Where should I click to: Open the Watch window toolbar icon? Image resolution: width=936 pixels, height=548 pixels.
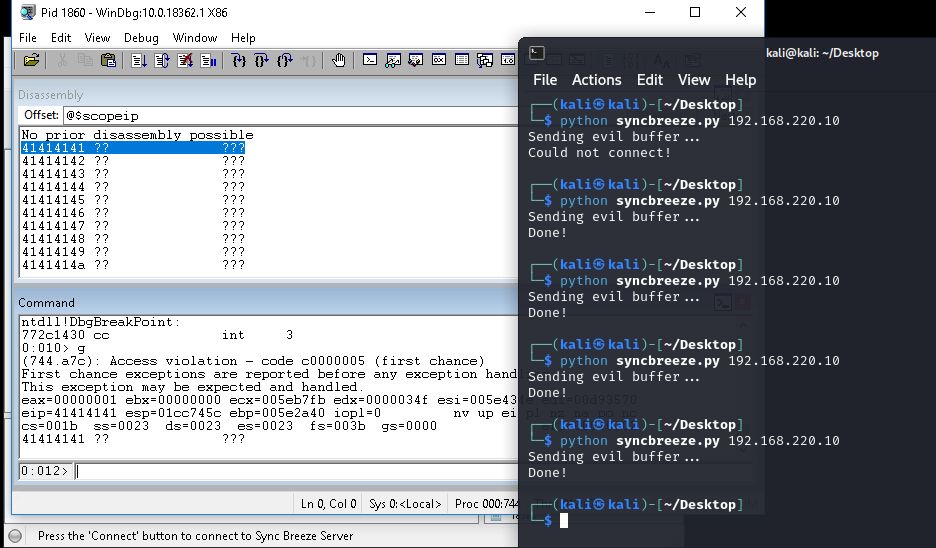393,60
